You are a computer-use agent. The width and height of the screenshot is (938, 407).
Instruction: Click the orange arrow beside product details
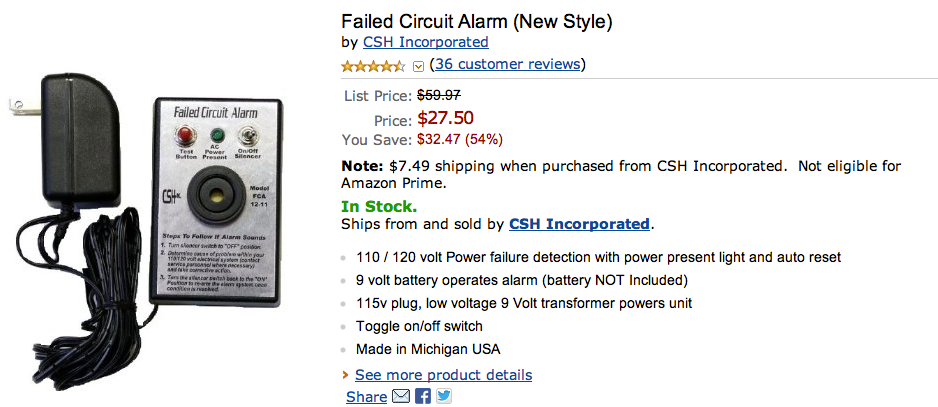tap(345, 375)
